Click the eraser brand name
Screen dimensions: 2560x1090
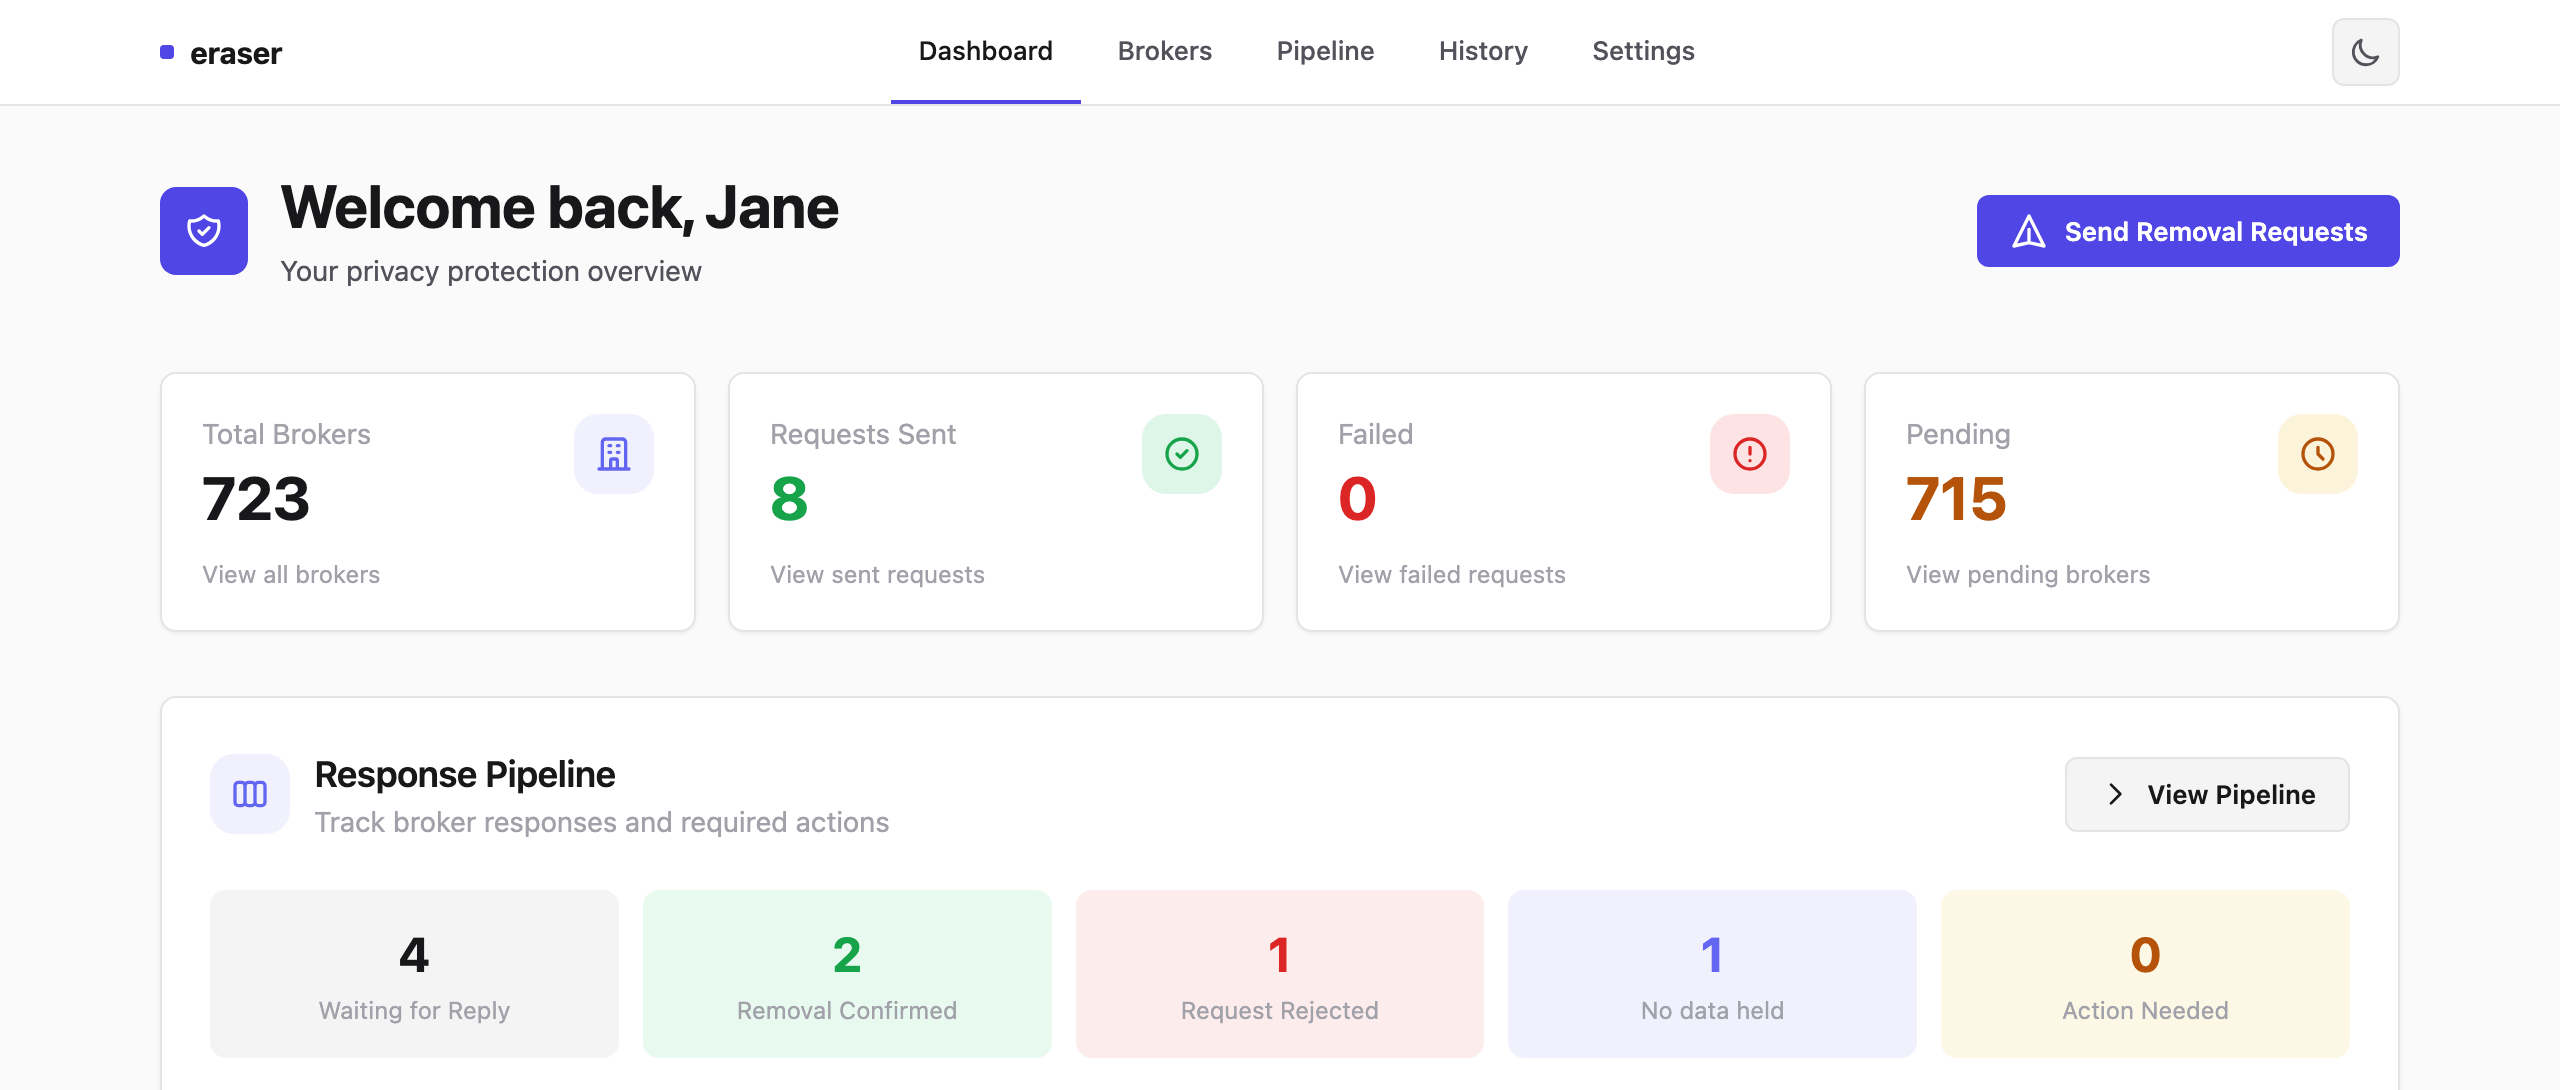236,53
